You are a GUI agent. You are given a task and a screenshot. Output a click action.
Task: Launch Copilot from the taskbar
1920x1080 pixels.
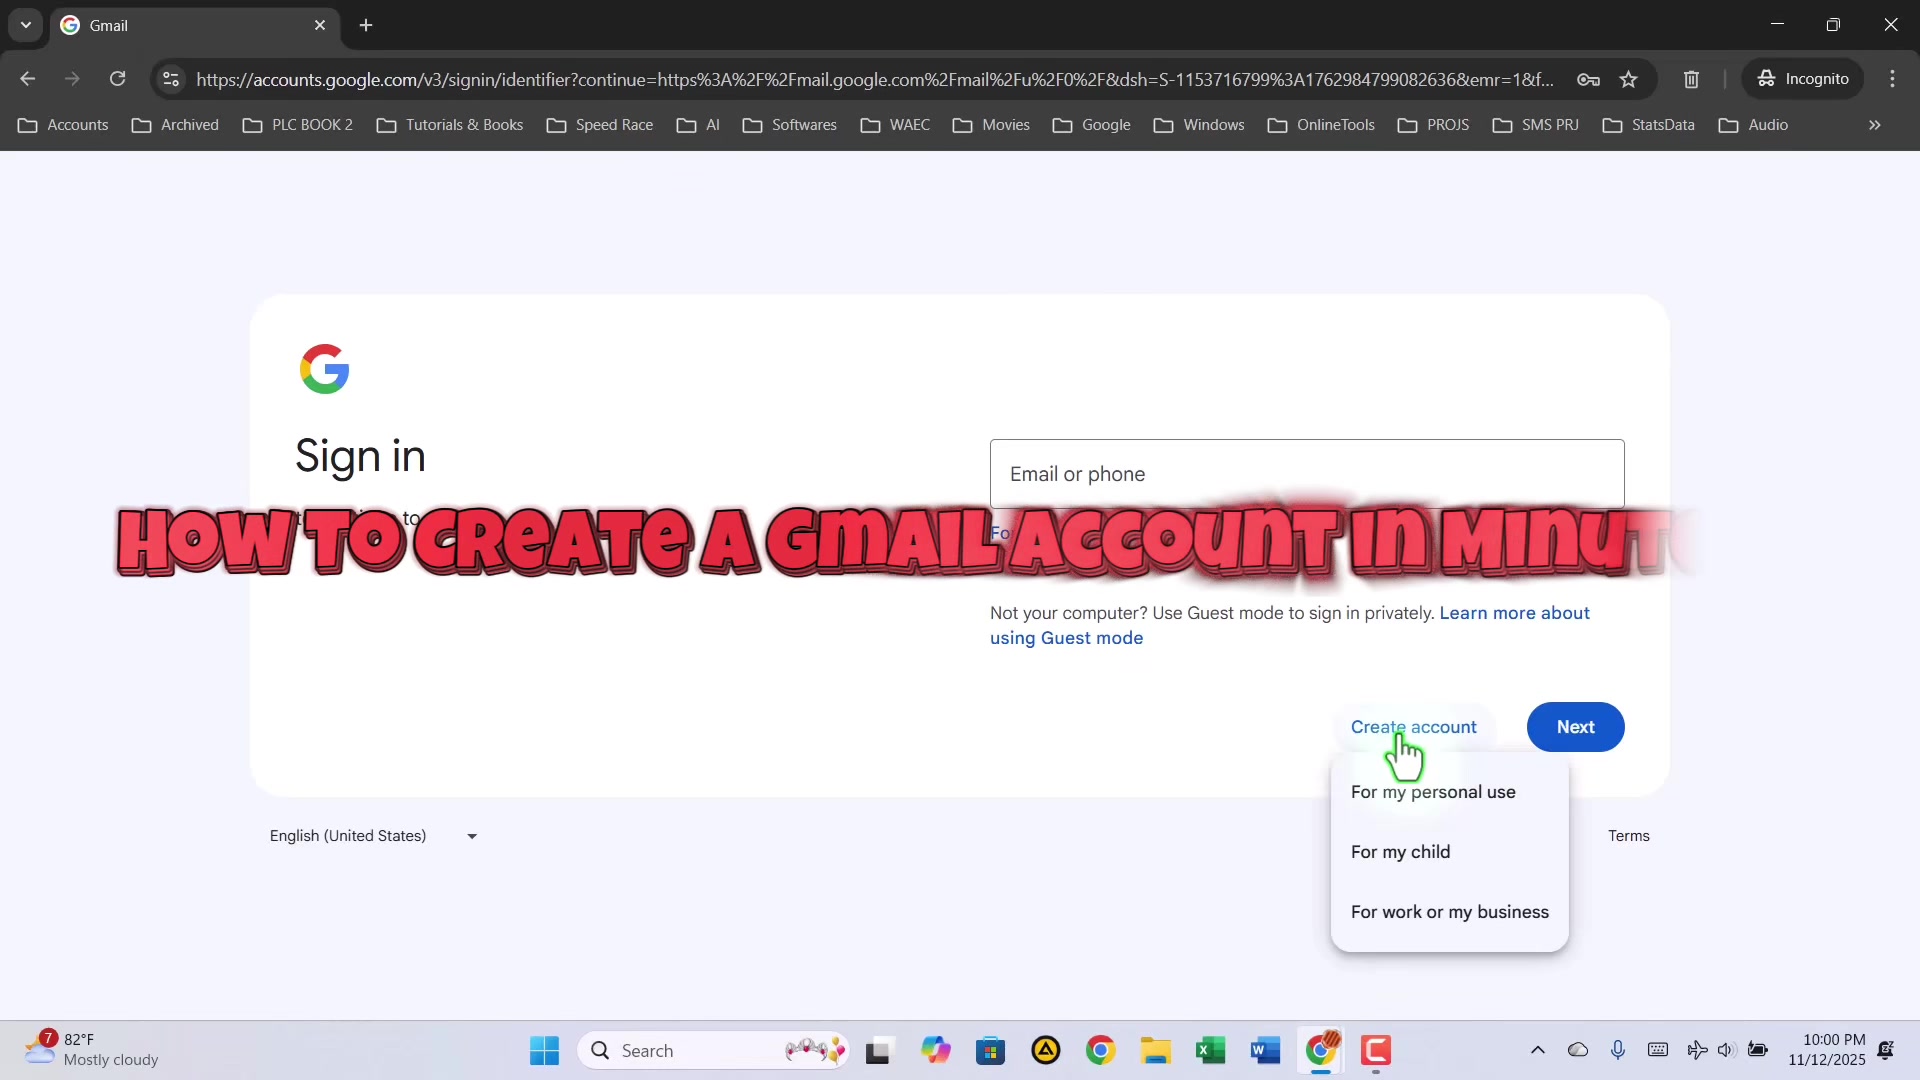pyautogui.click(x=936, y=1051)
